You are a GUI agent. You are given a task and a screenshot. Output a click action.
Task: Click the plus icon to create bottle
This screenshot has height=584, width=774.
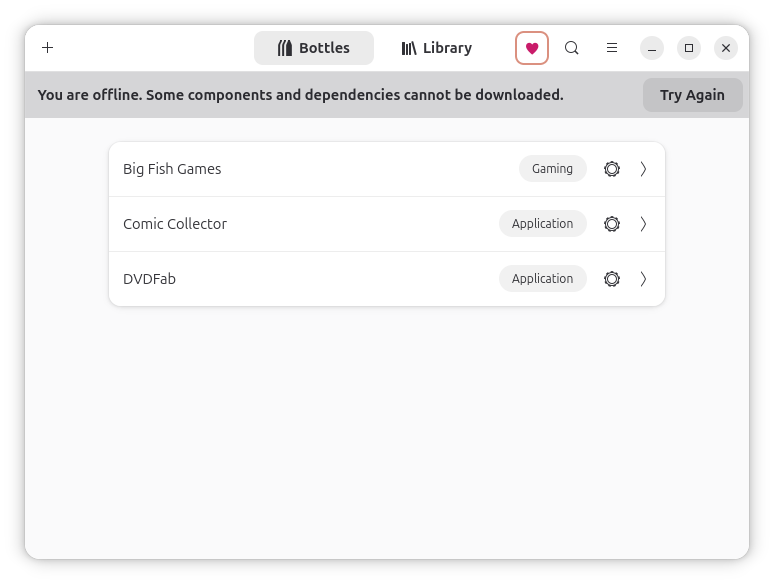coord(47,48)
